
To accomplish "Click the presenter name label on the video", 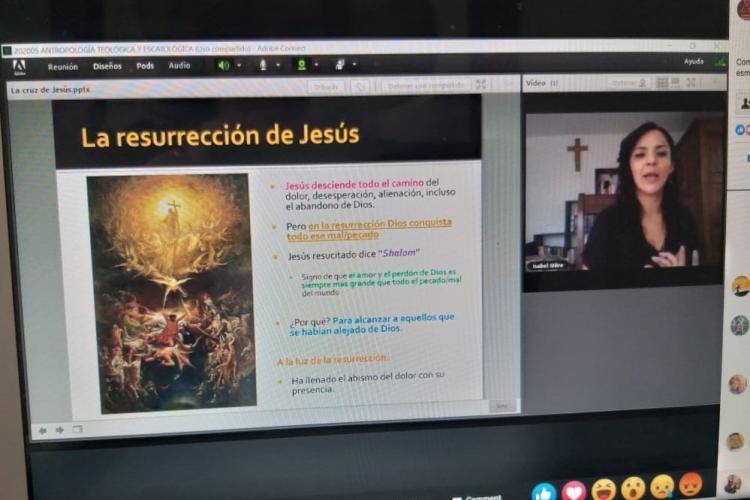I will [x=548, y=265].
